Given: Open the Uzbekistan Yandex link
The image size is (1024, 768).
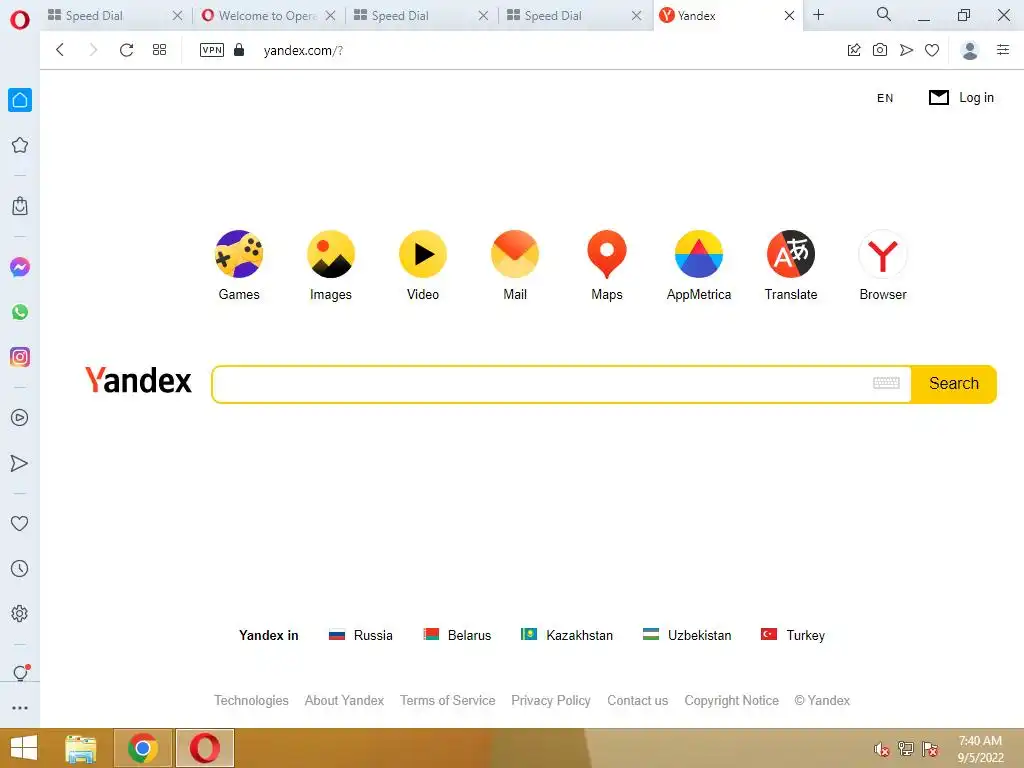Looking at the screenshot, I should click(x=687, y=635).
